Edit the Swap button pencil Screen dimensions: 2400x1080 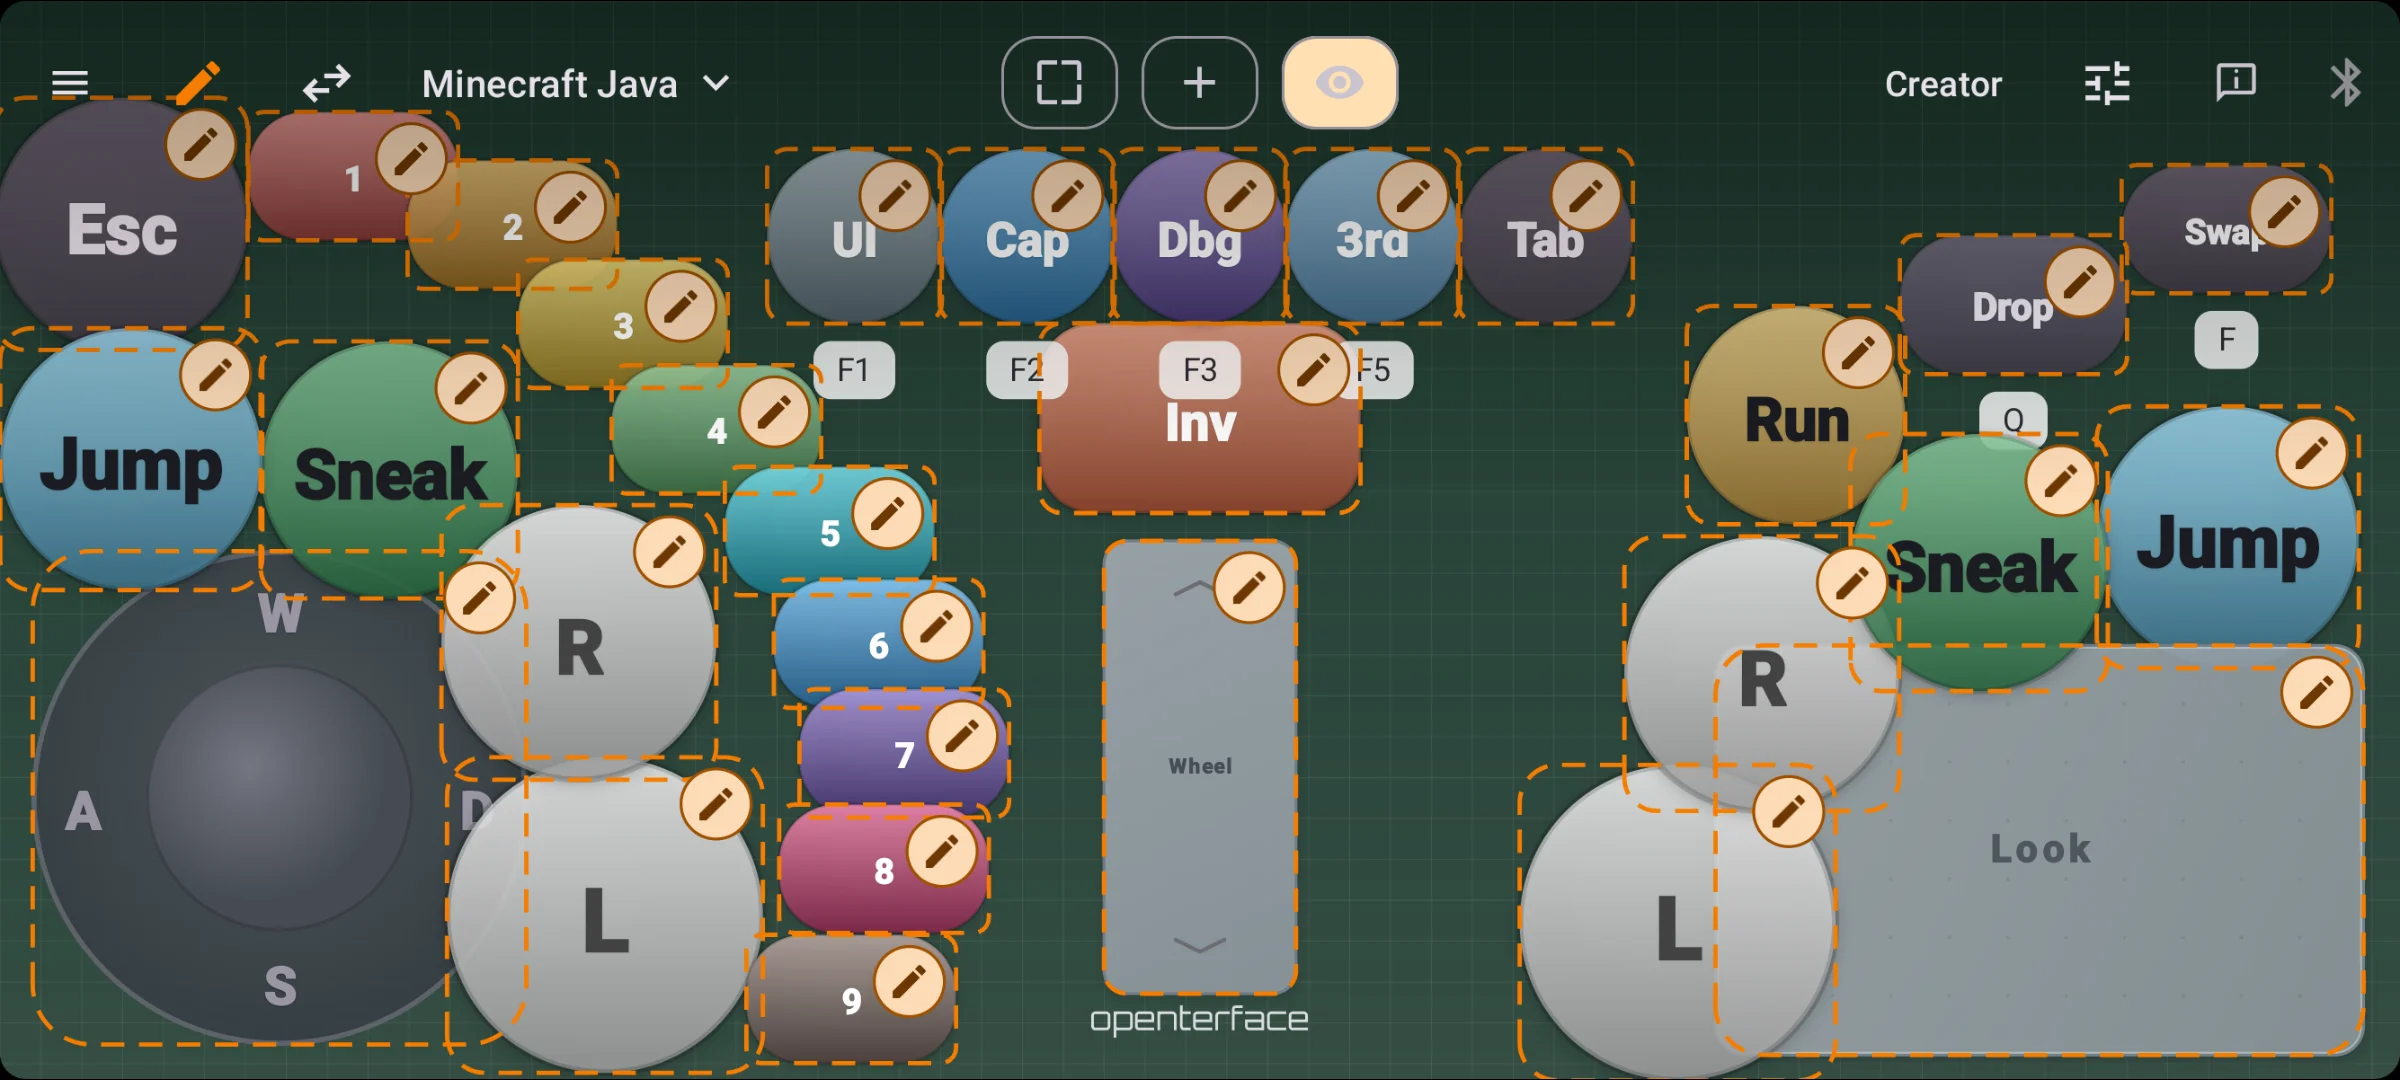pyautogui.click(x=2285, y=212)
